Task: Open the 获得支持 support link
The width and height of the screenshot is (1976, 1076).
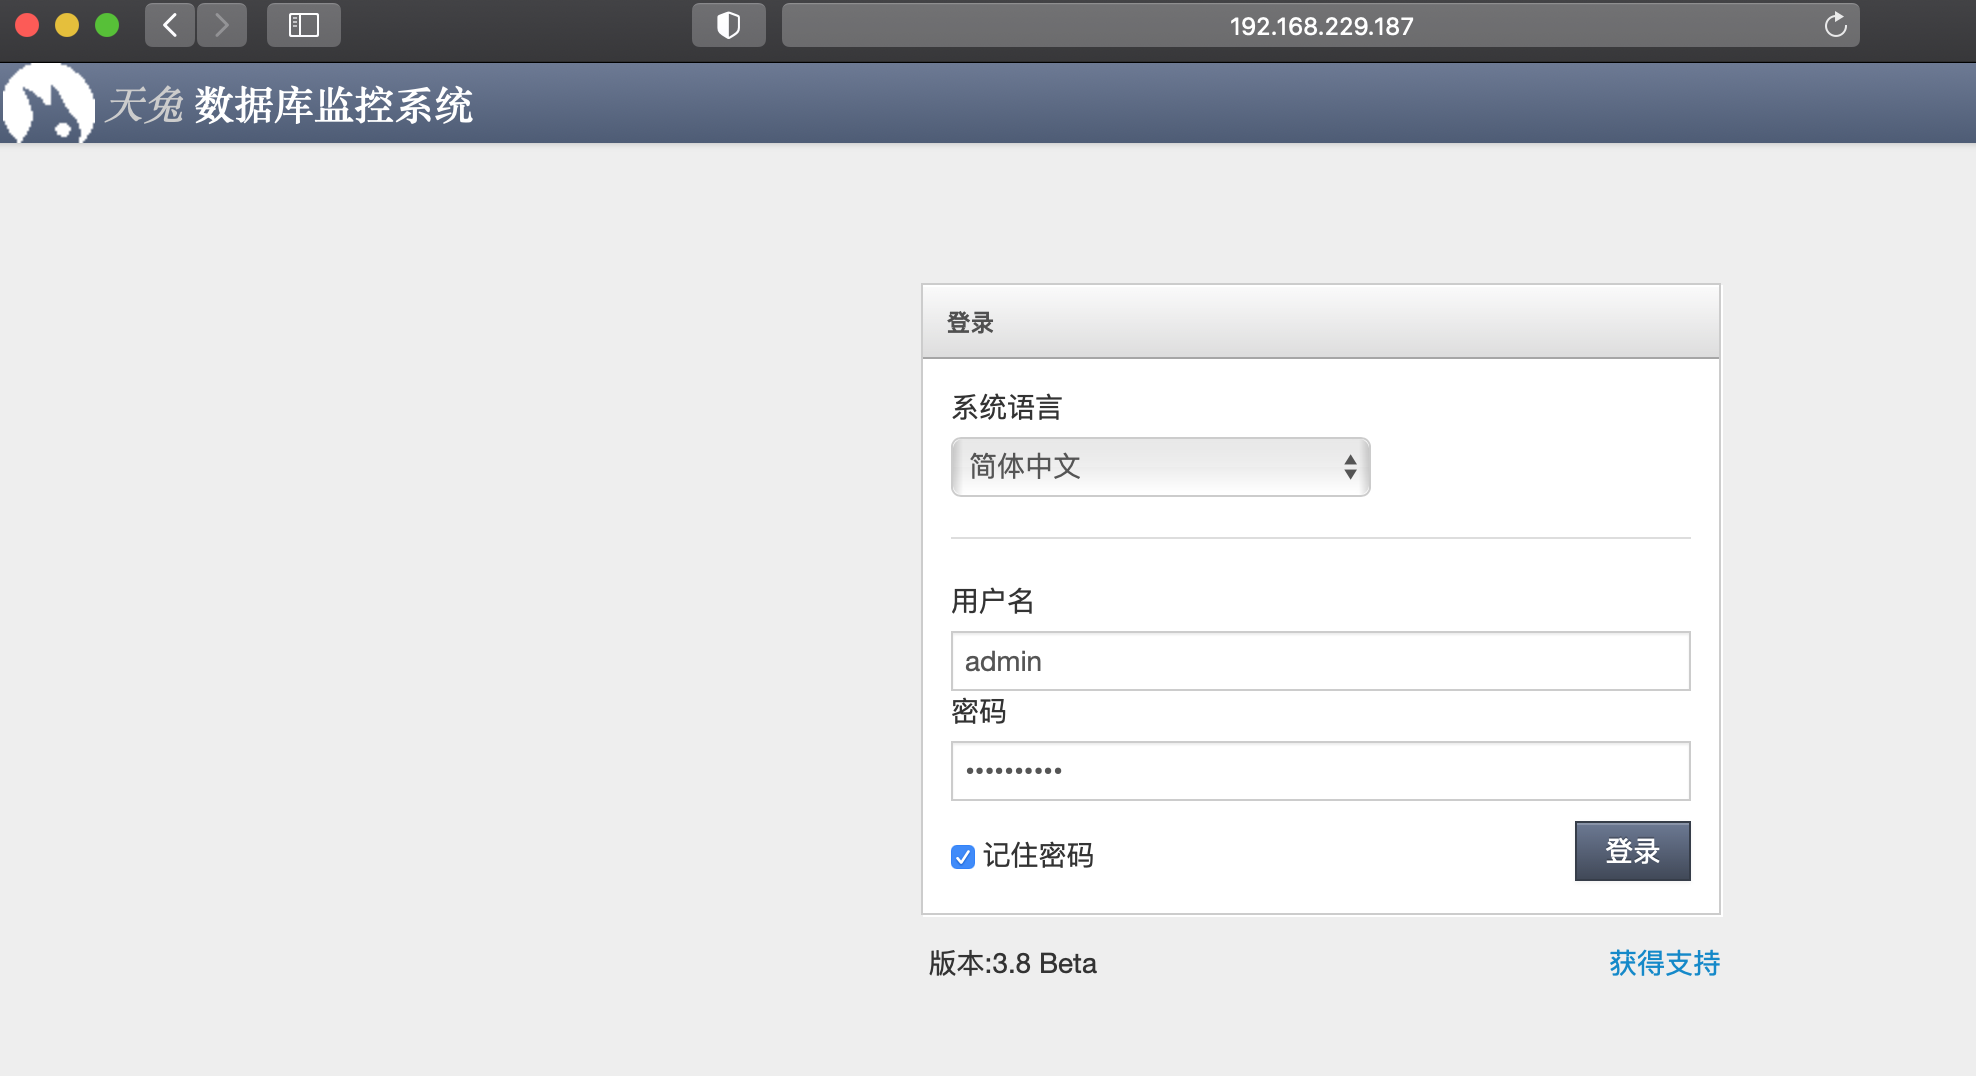Action: (1664, 963)
